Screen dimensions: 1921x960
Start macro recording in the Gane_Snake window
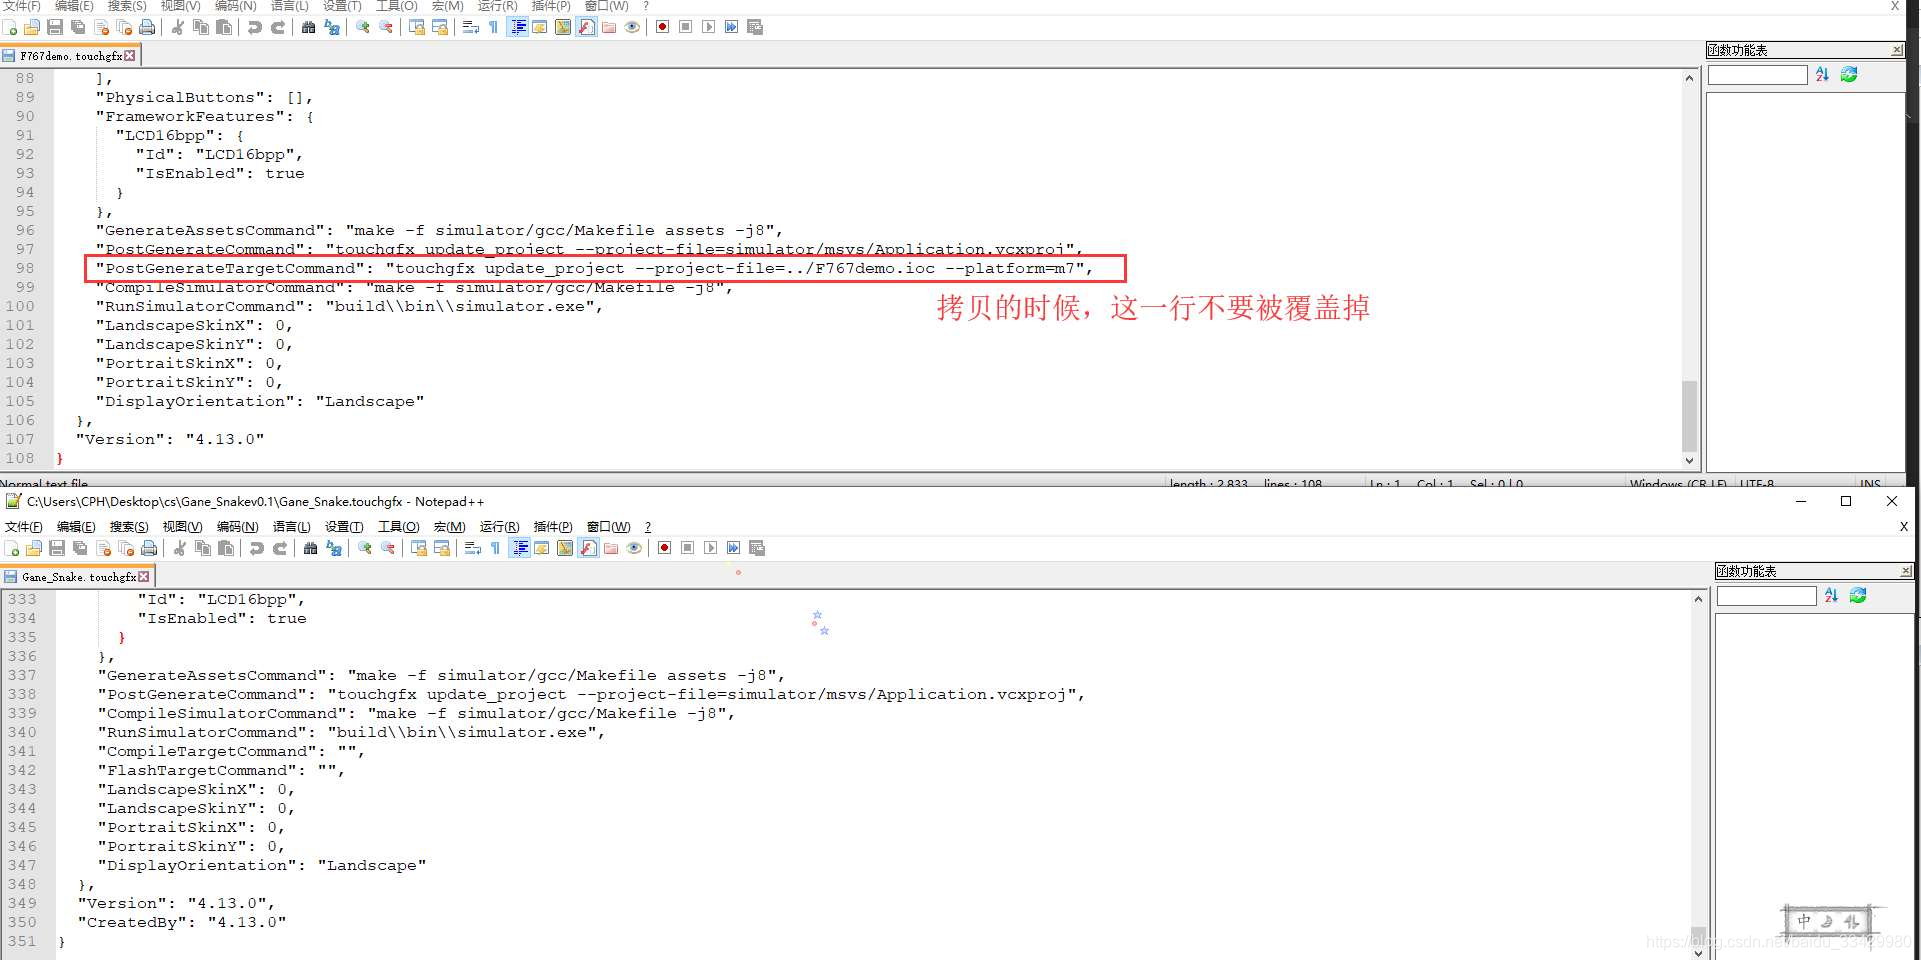point(665,548)
